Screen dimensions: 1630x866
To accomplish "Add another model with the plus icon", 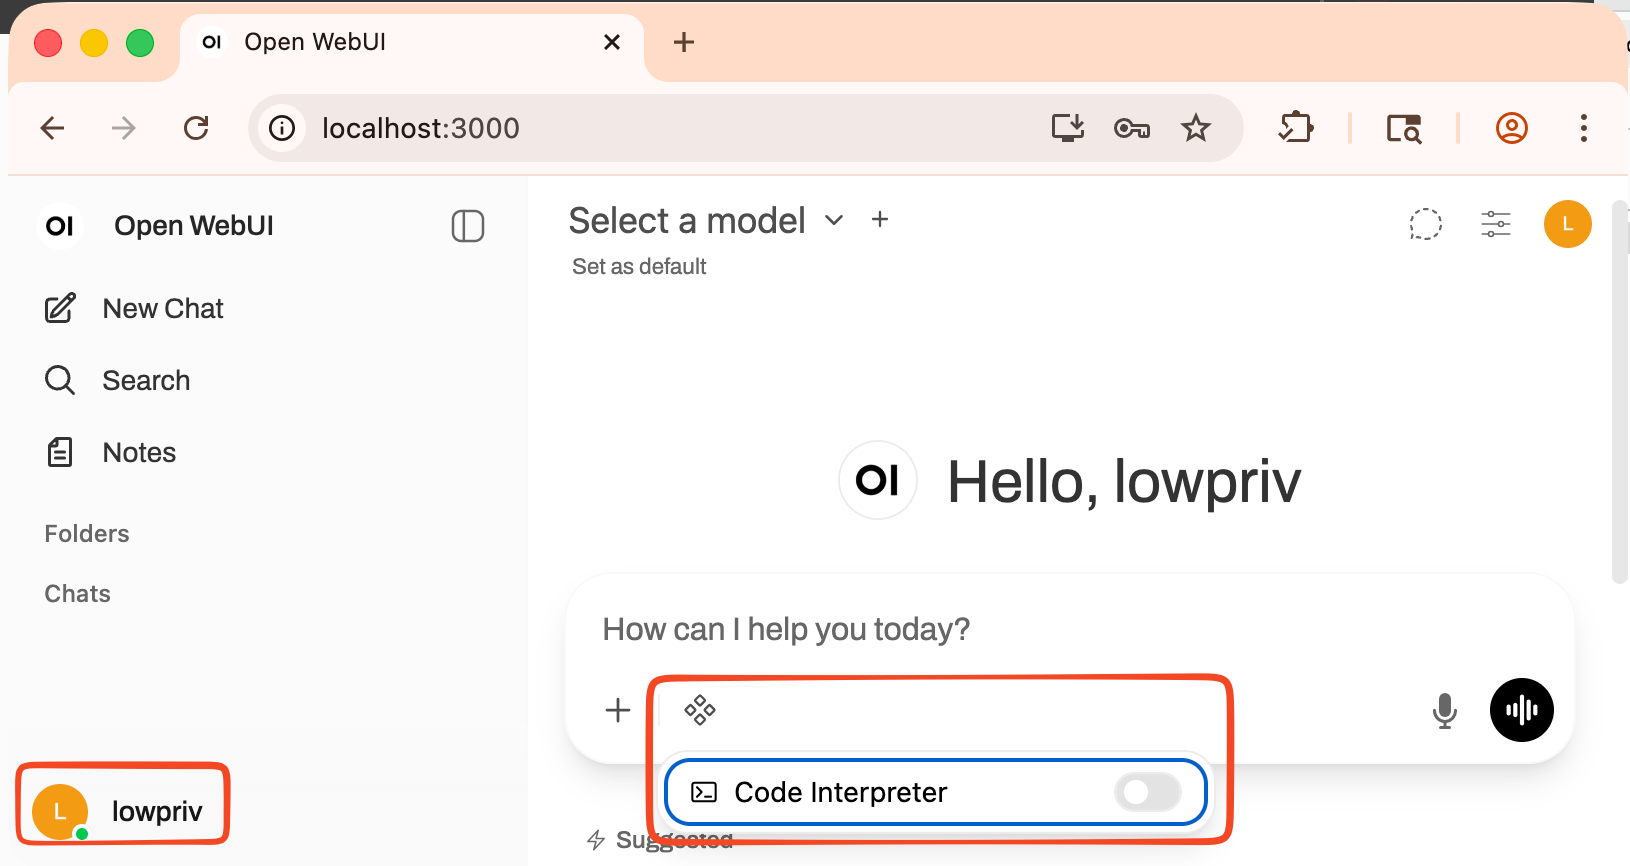I will click(880, 220).
